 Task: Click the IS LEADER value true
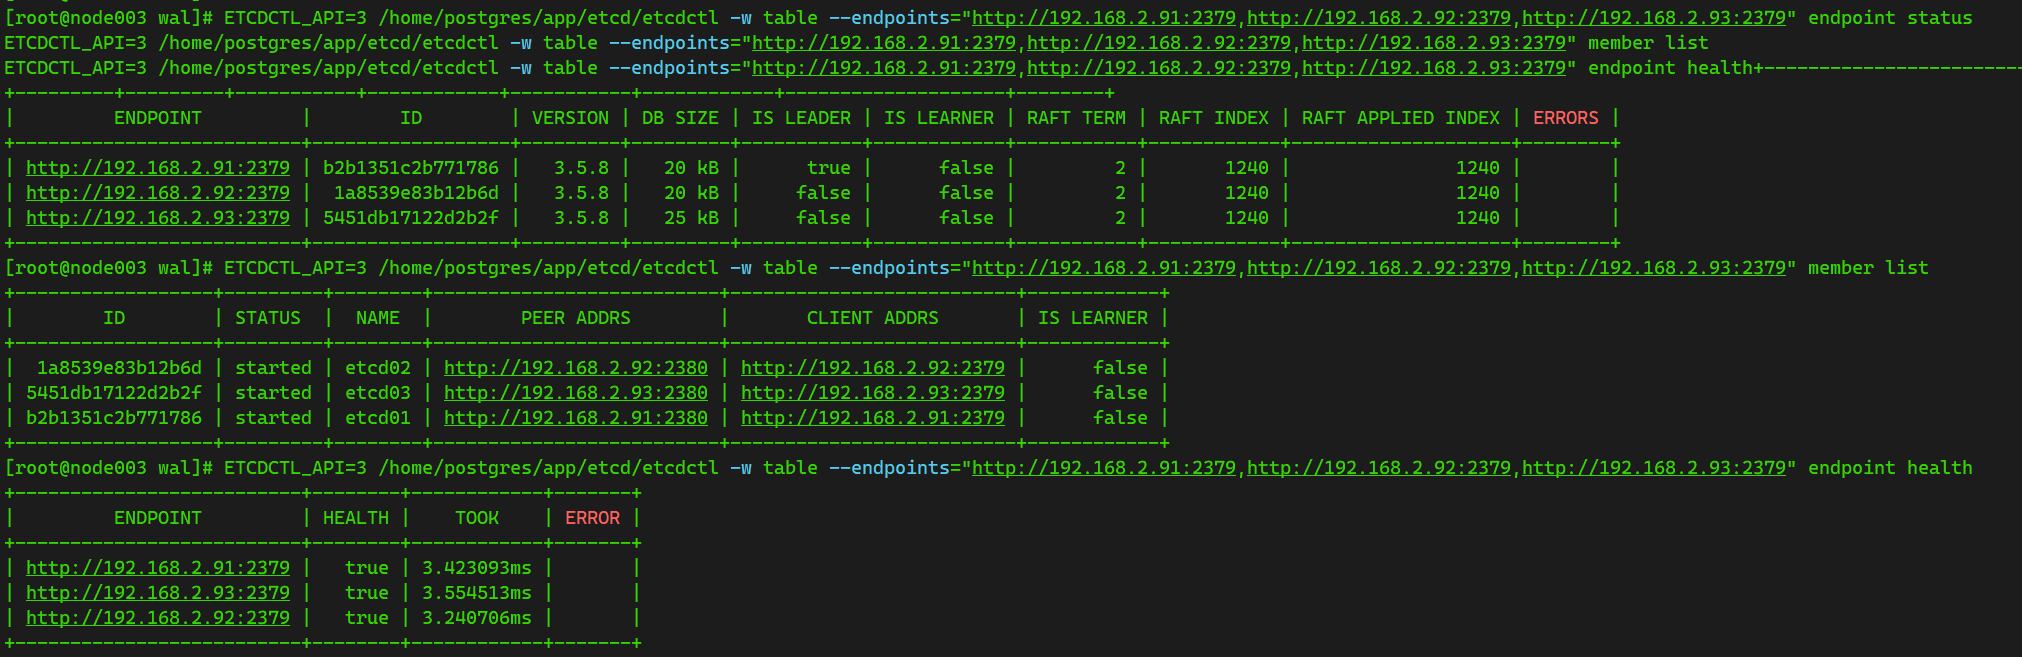coord(828,168)
